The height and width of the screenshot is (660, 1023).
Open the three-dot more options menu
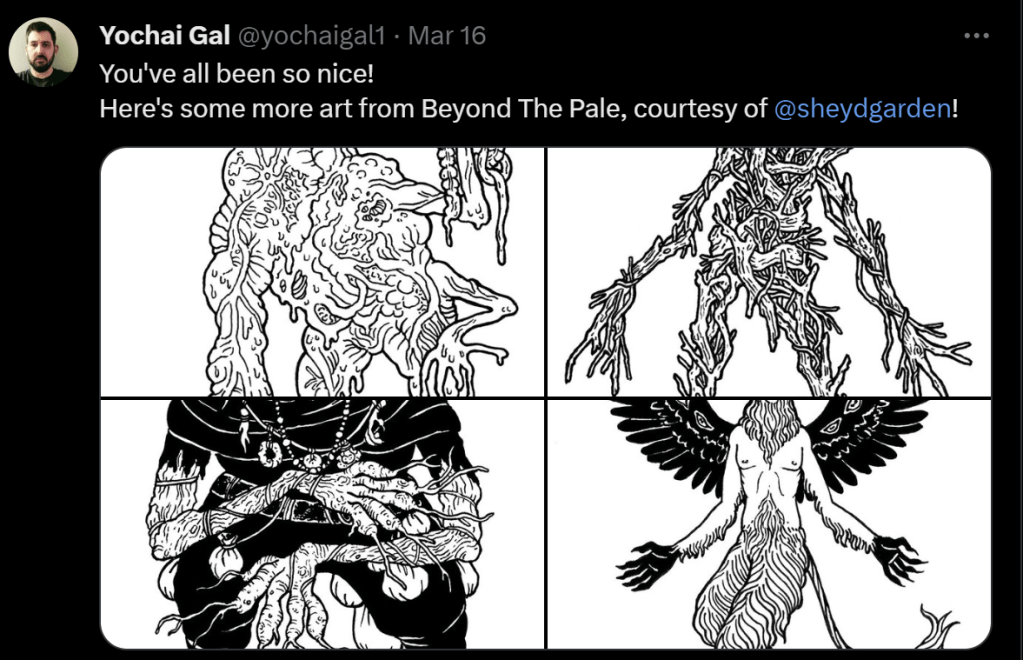click(977, 36)
